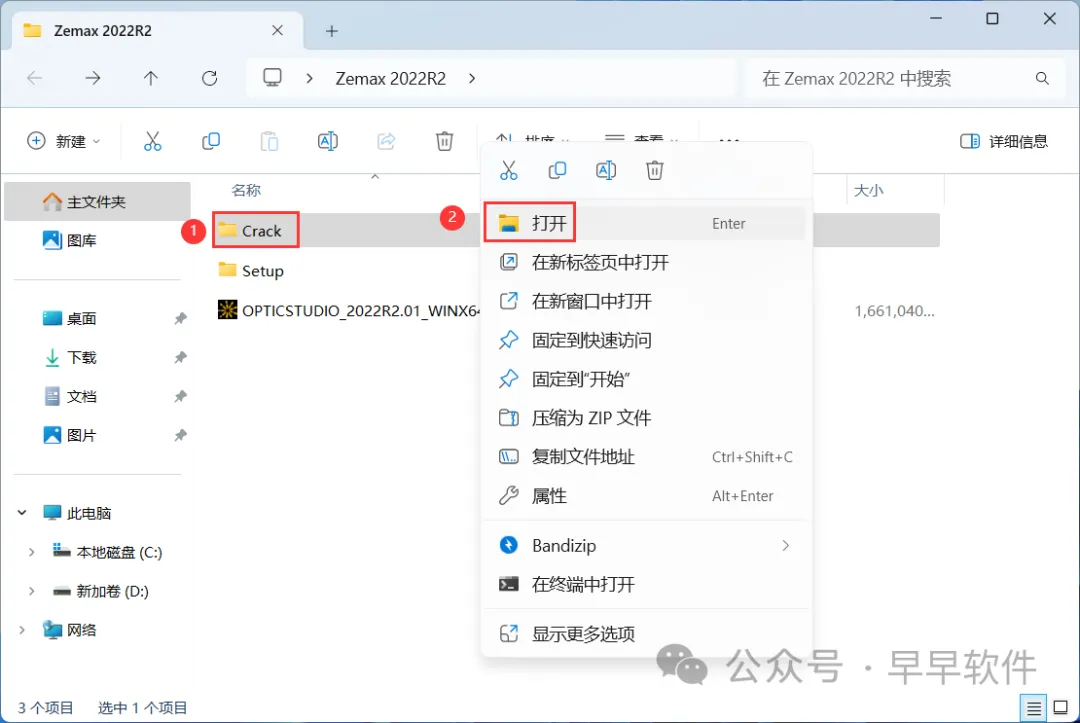
Task: Click the Share icon in the toolbar
Action: (386, 141)
